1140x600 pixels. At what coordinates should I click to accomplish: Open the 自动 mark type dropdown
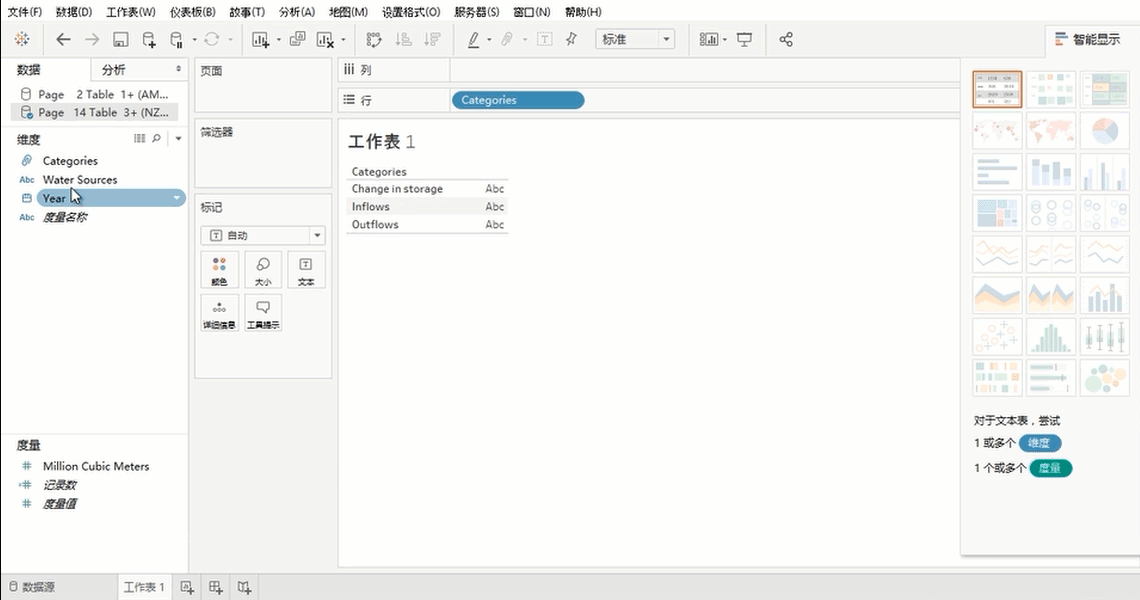[263, 236]
